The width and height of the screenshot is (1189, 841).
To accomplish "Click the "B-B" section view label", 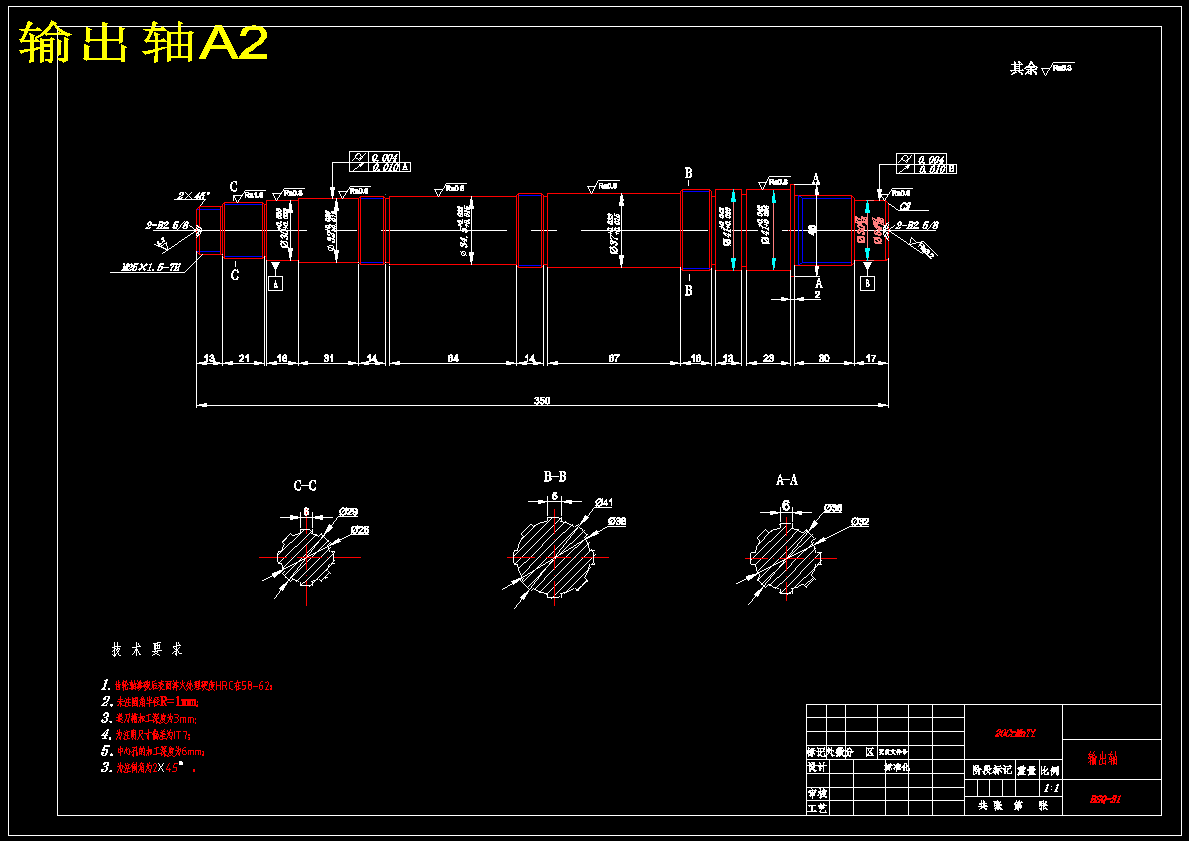I will 554,476.
